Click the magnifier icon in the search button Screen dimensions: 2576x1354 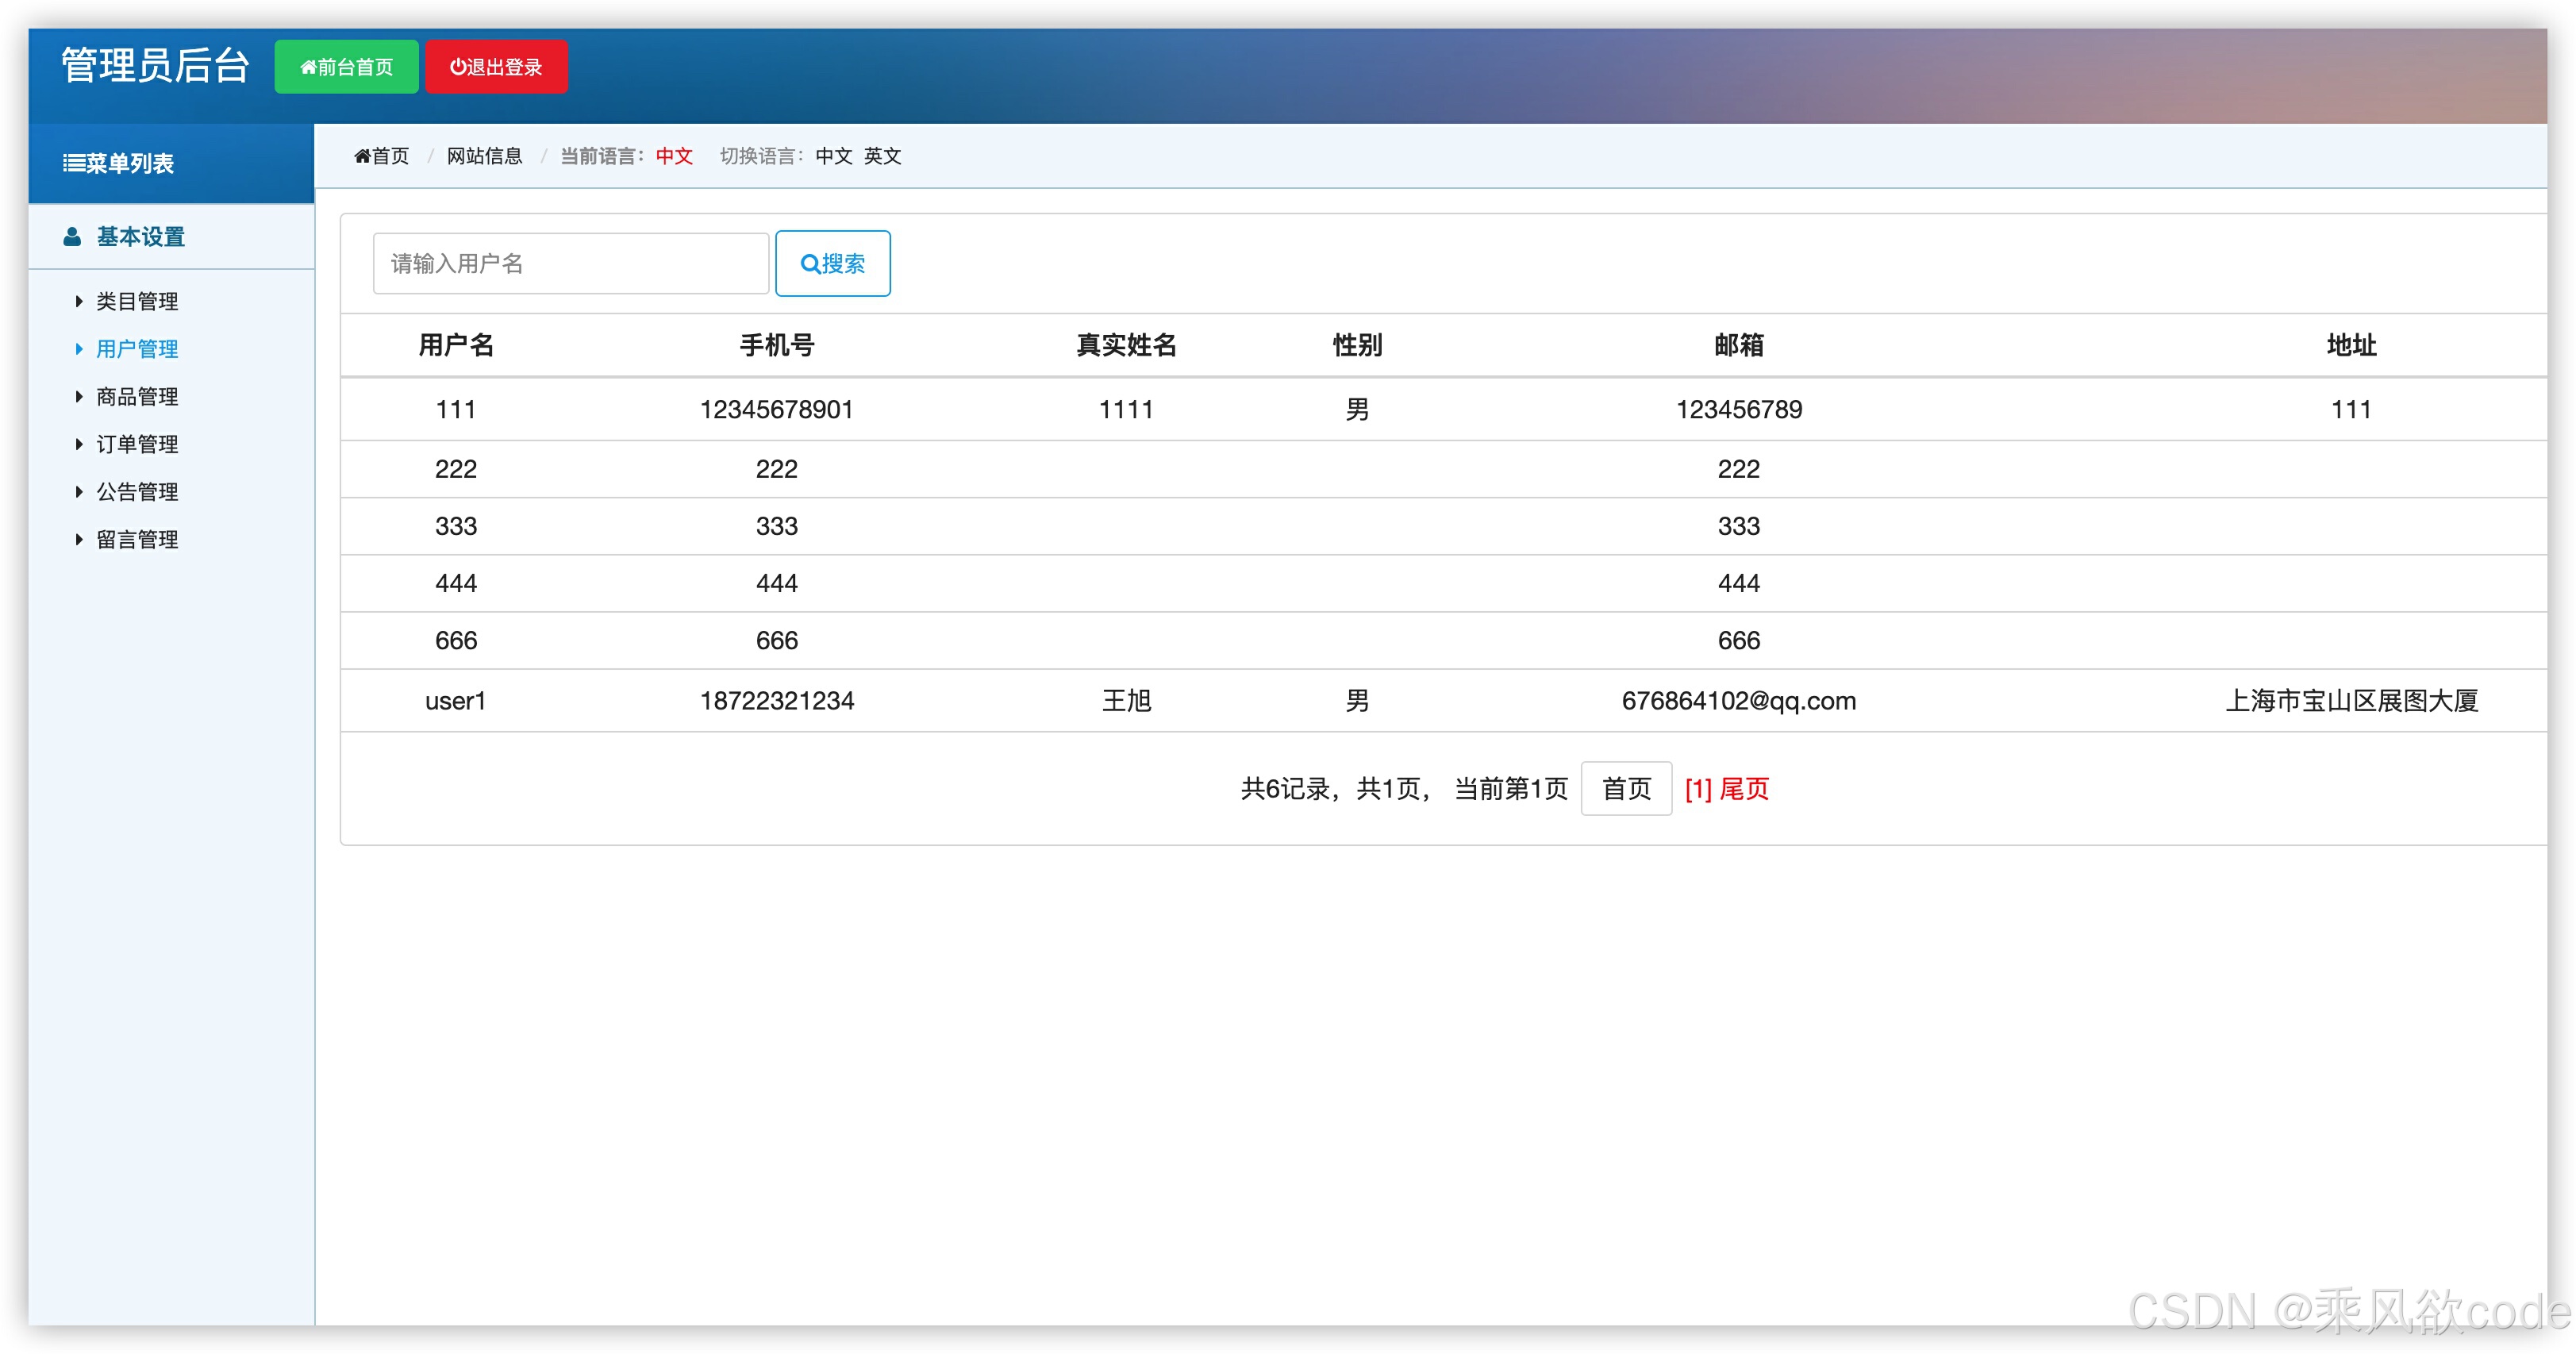click(x=809, y=264)
